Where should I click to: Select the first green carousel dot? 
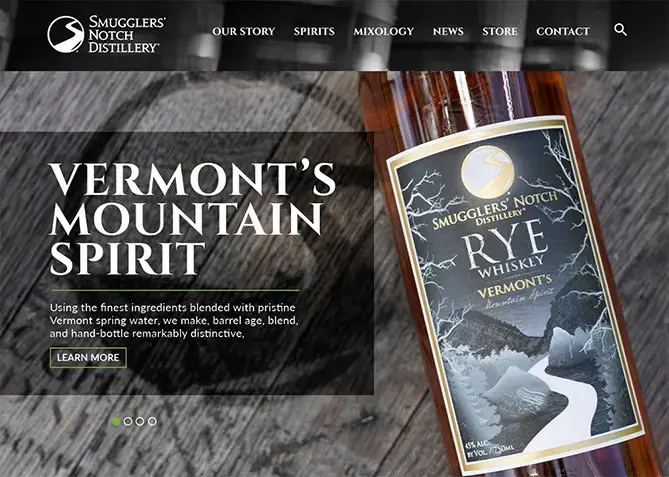click(x=116, y=422)
